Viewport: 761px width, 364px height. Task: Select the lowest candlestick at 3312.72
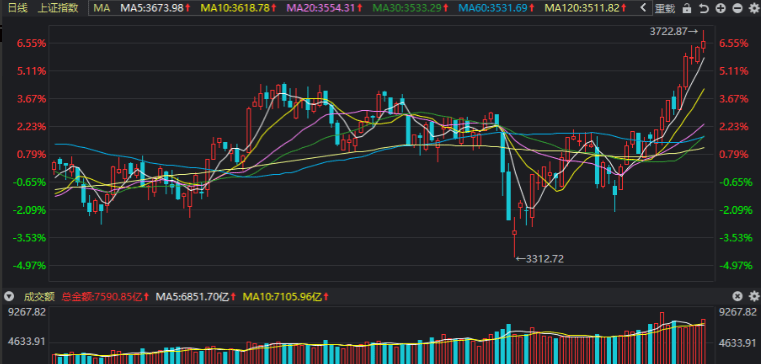tap(514, 237)
